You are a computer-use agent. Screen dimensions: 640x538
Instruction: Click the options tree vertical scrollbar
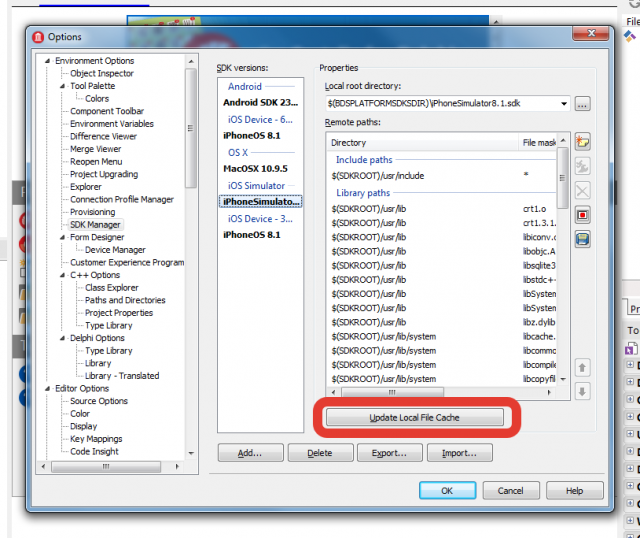[x=191, y=129]
